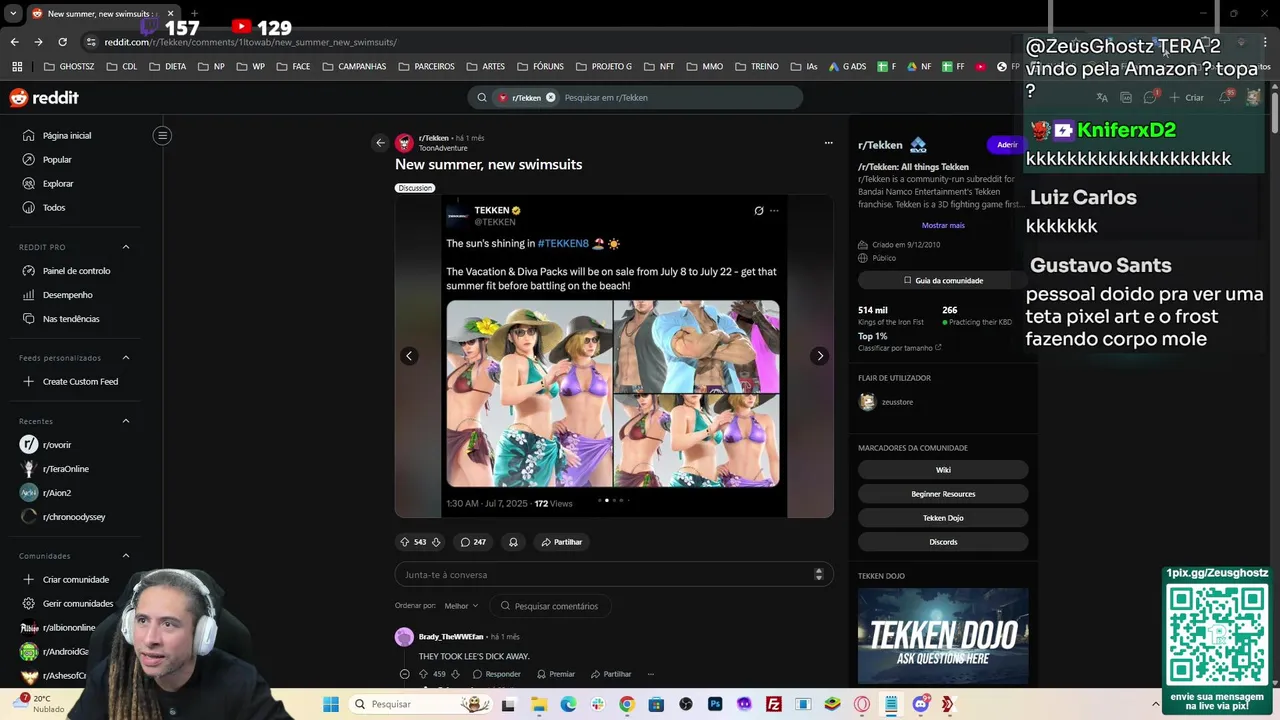The image size is (1280, 720).
Task: Open more options on Brady_TheWWEfan's comment
Action: 650,674
